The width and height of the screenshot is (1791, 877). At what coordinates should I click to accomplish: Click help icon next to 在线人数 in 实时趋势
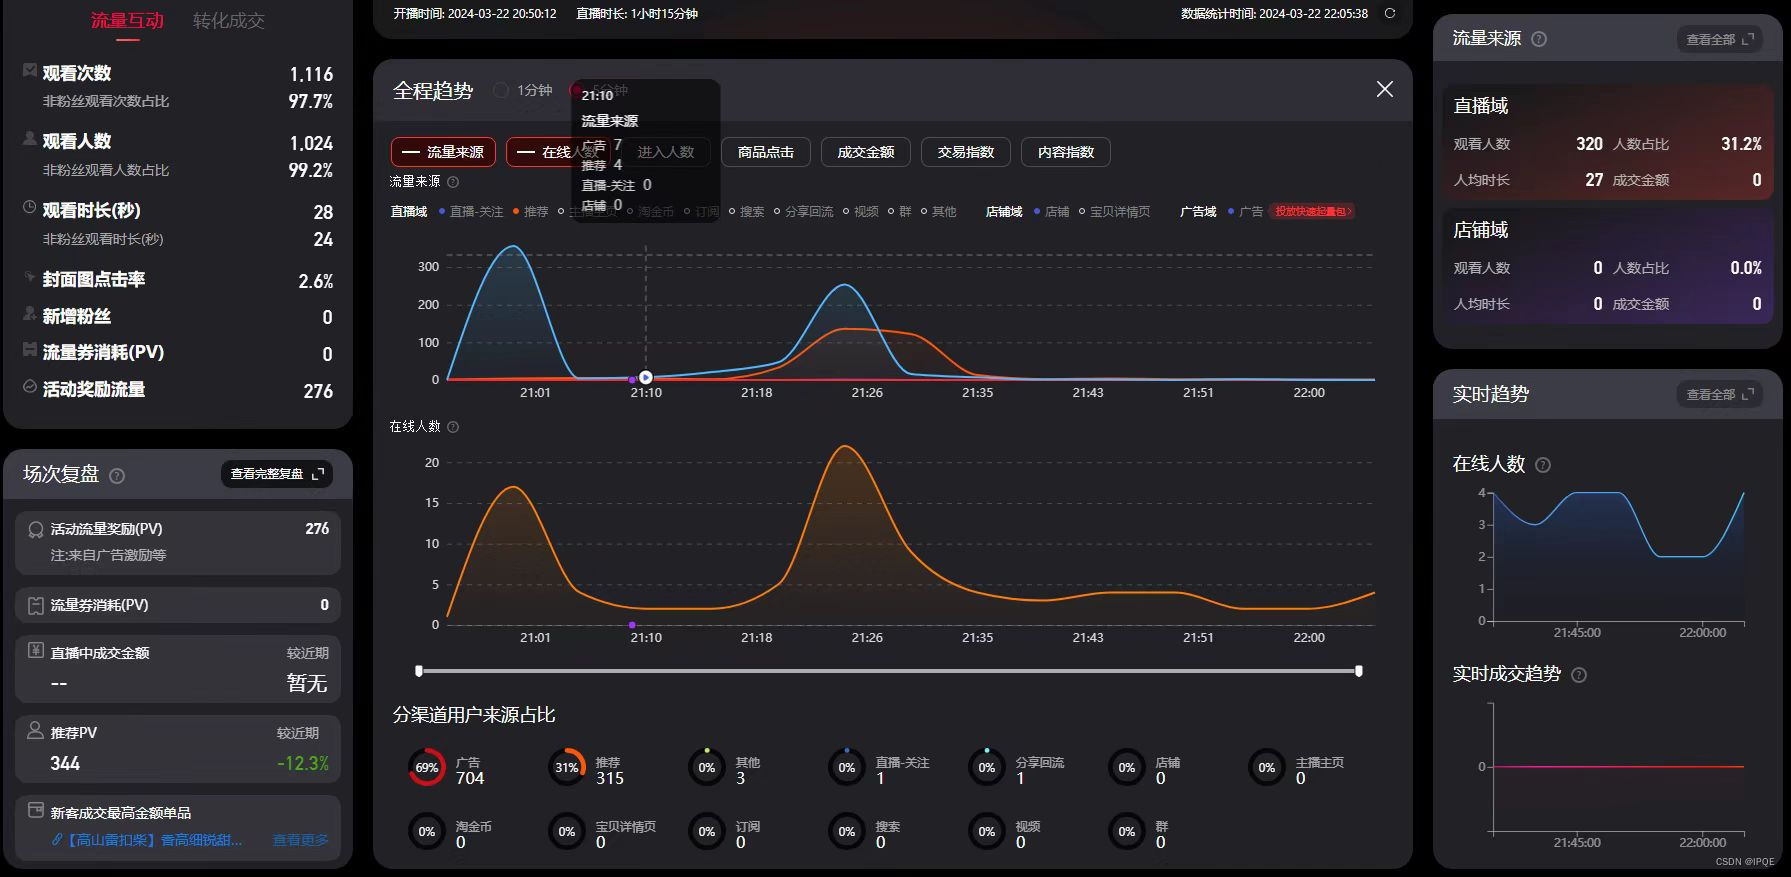pos(1543,465)
